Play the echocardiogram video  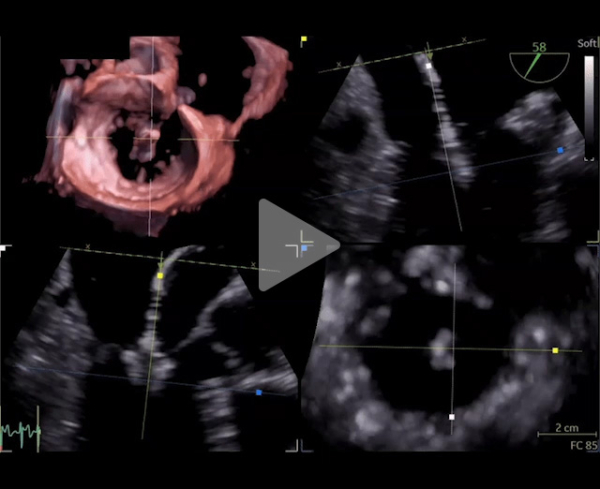pyautogui.click(x=299, y=245)
